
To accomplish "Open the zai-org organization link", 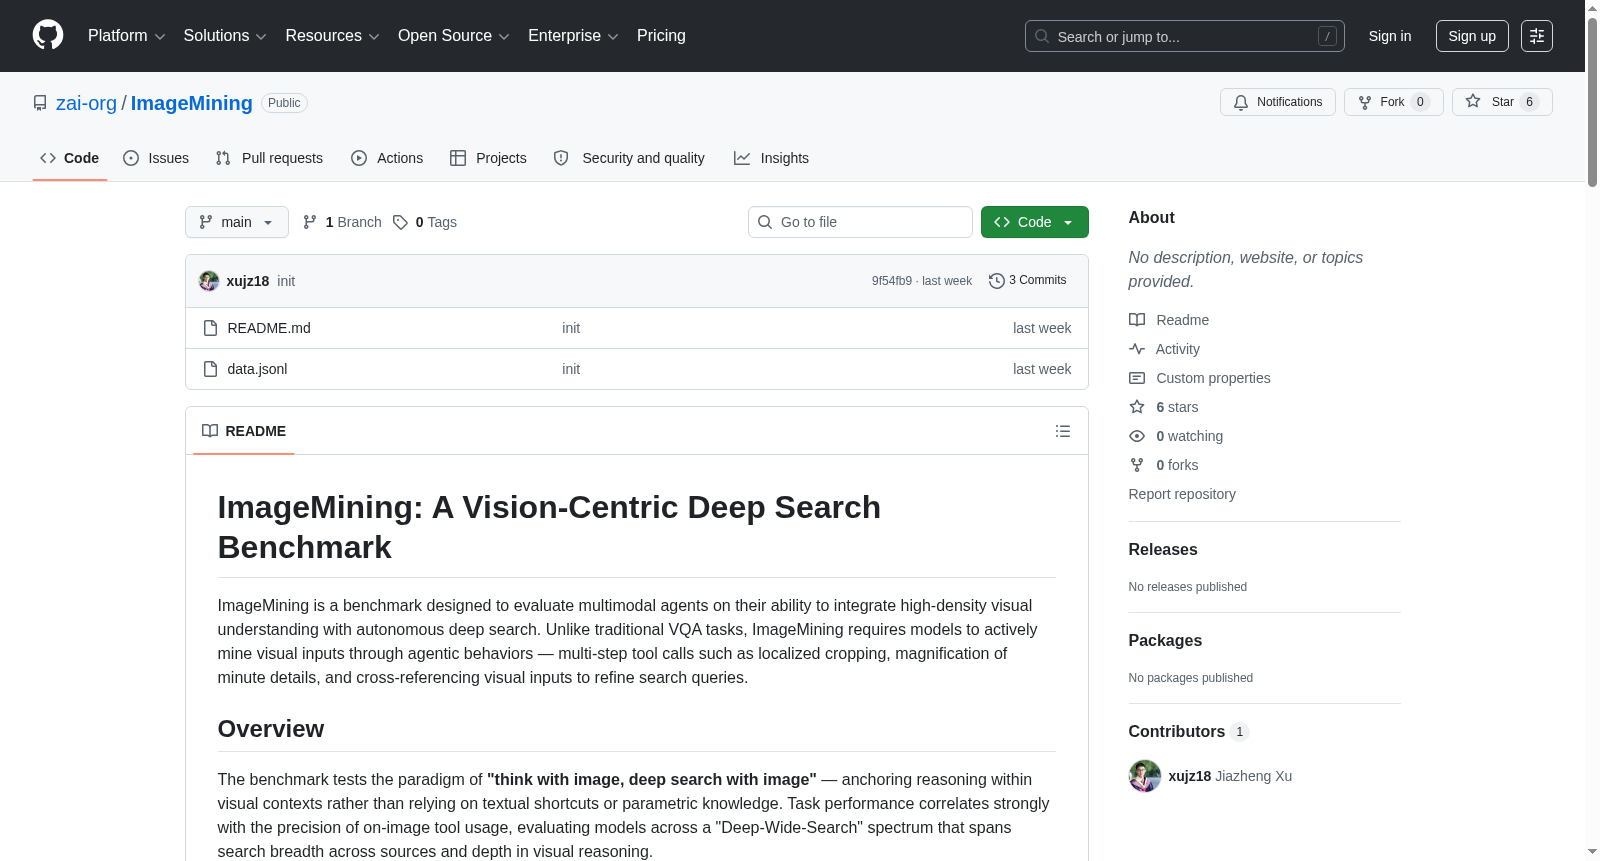I will click(86, 103).
